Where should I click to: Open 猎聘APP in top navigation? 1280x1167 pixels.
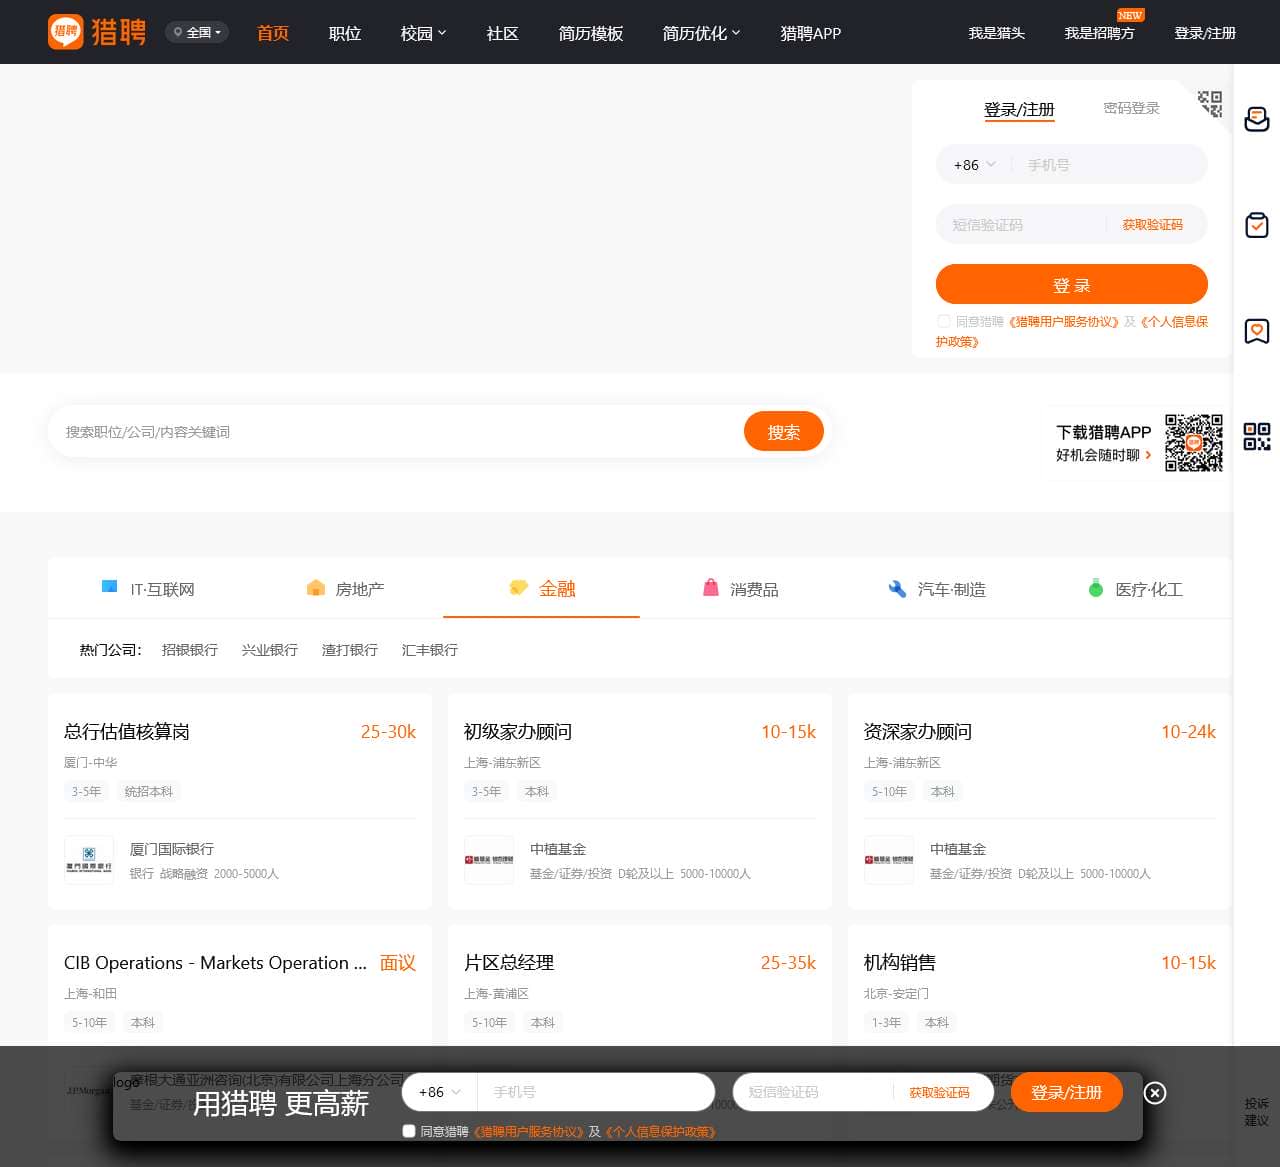[x=811, y=33]
